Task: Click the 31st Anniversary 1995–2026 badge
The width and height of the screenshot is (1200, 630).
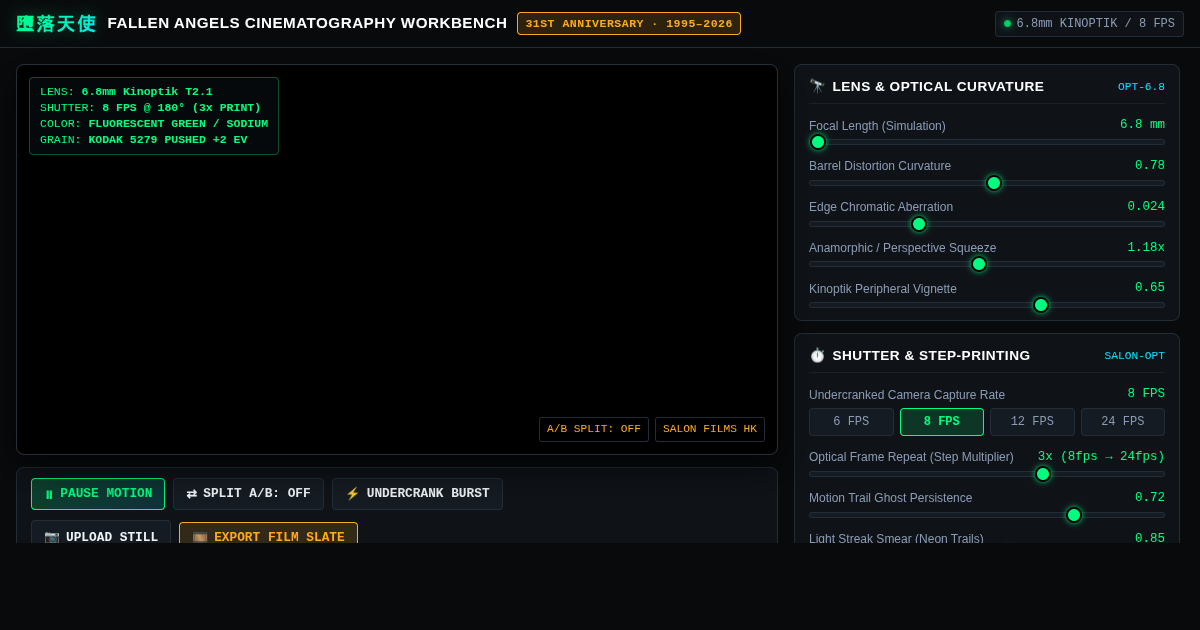Action: tap(629, 24)
